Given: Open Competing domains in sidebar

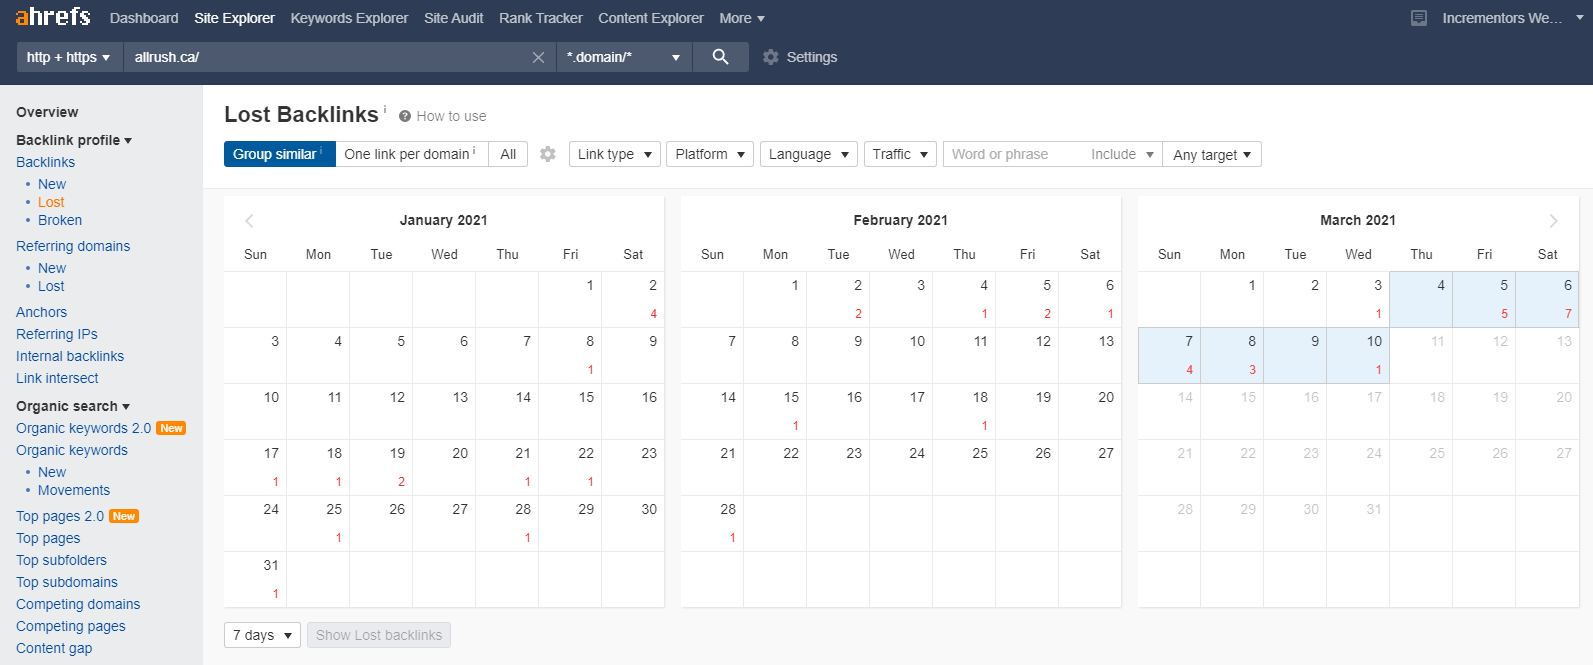Looking at the screenshot, I should coord(78,604).
